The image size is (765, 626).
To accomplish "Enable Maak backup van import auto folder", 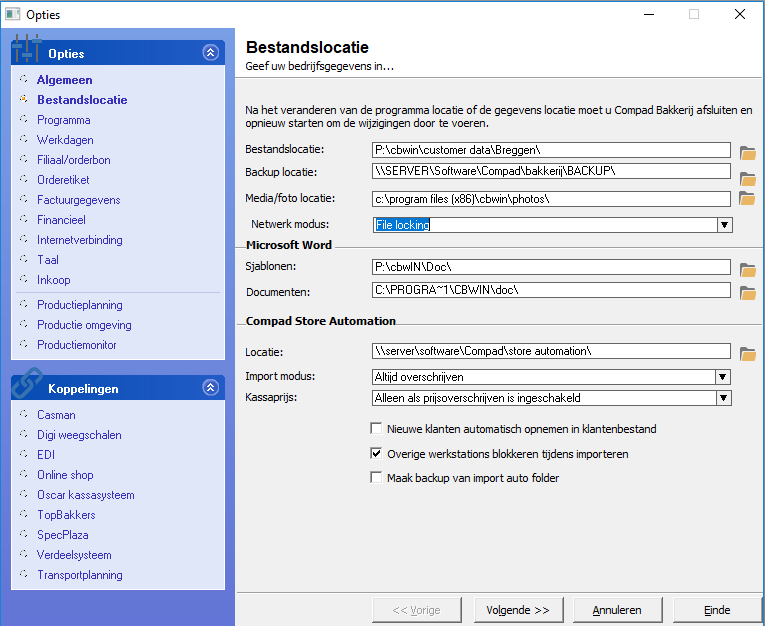I will tap(376, 477).
